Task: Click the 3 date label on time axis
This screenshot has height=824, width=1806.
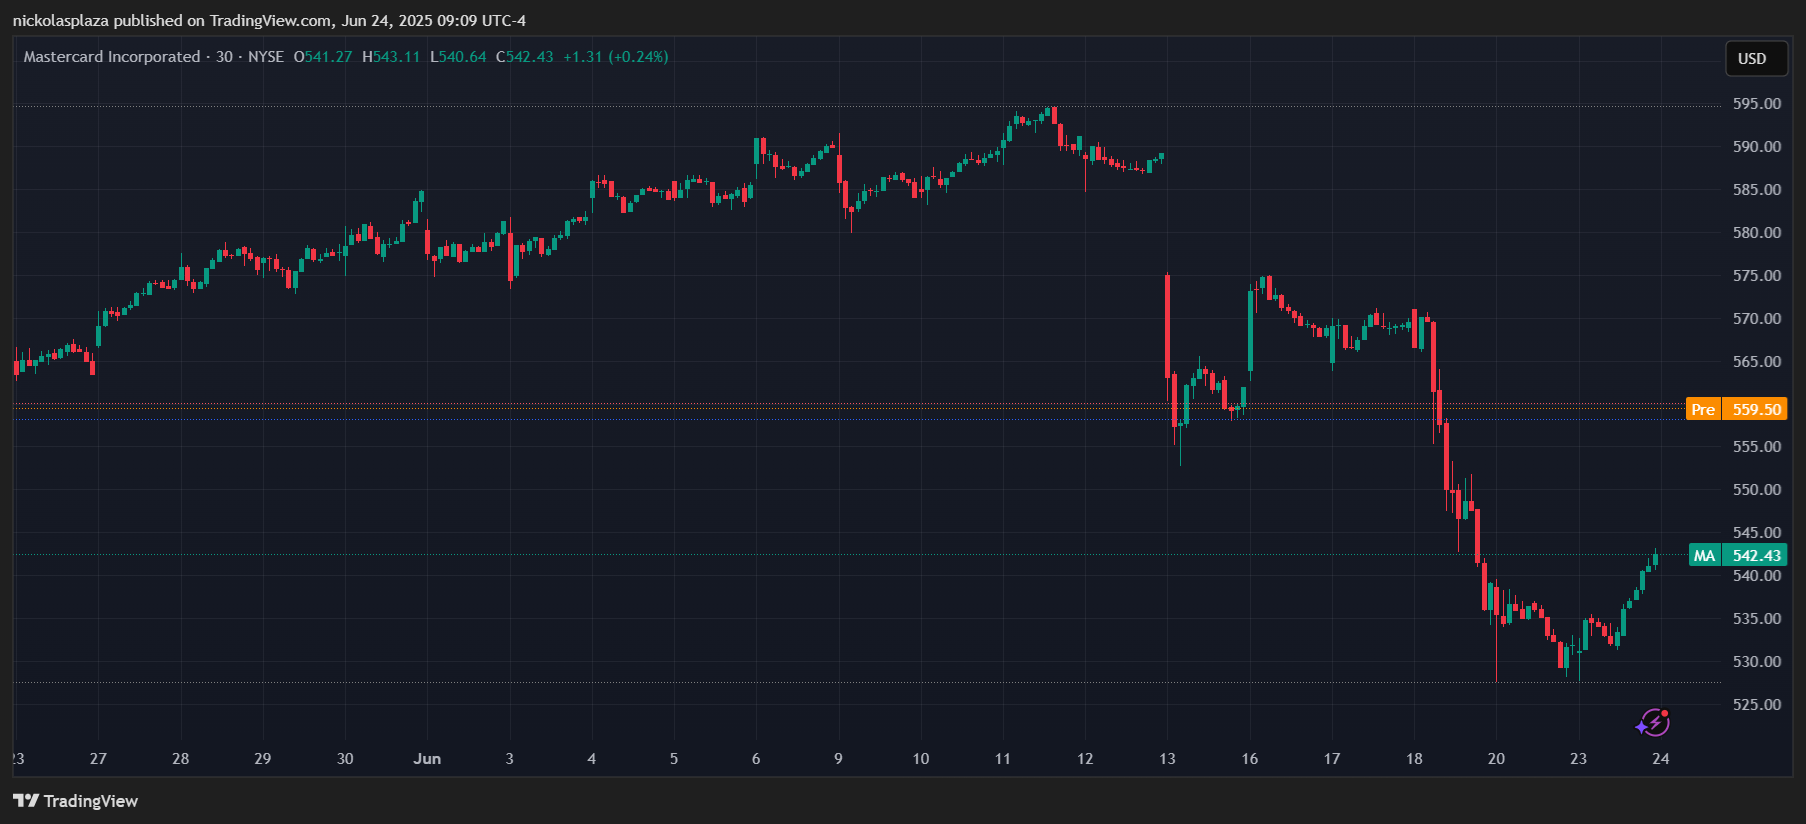Action: tap(509, 759)
